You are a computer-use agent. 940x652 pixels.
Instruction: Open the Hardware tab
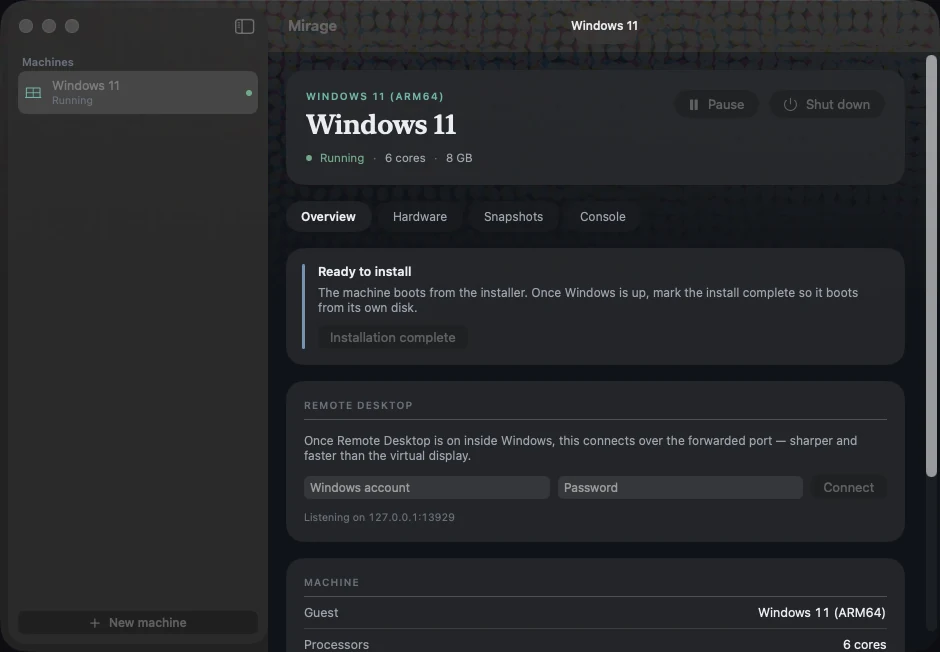pyautogui.click(x=420, y=217)
